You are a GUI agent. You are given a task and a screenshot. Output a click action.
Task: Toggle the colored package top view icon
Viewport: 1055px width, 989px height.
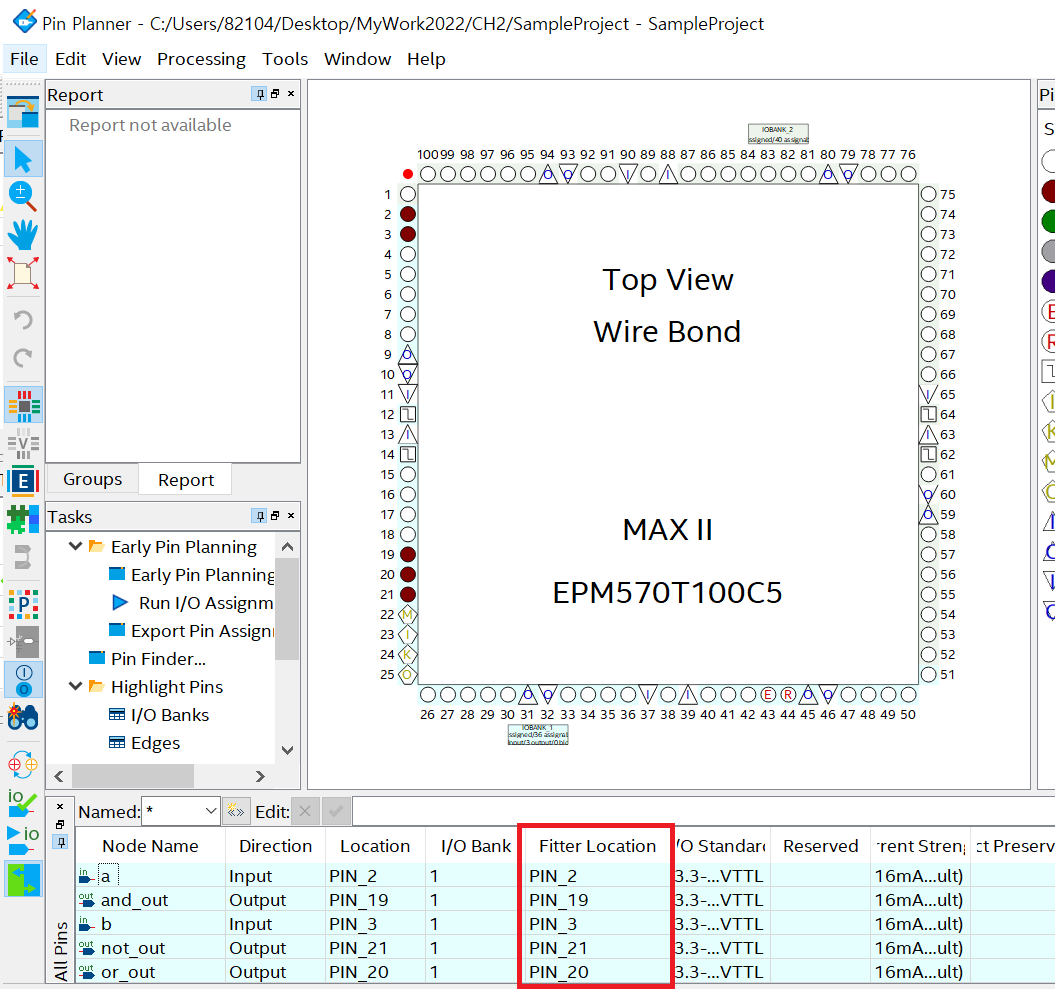pyautogui.click(x=24, y=405)
